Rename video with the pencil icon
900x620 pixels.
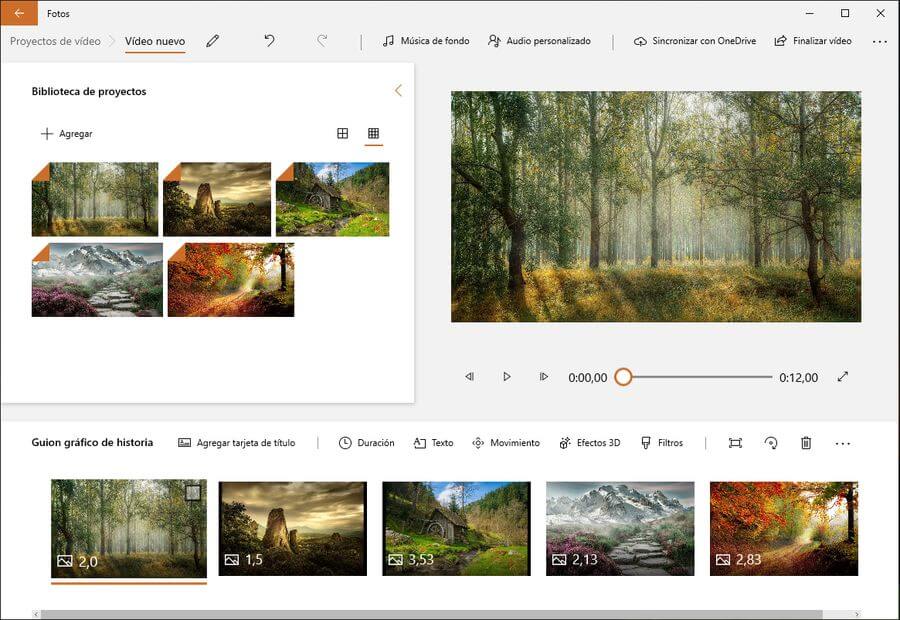213,41
